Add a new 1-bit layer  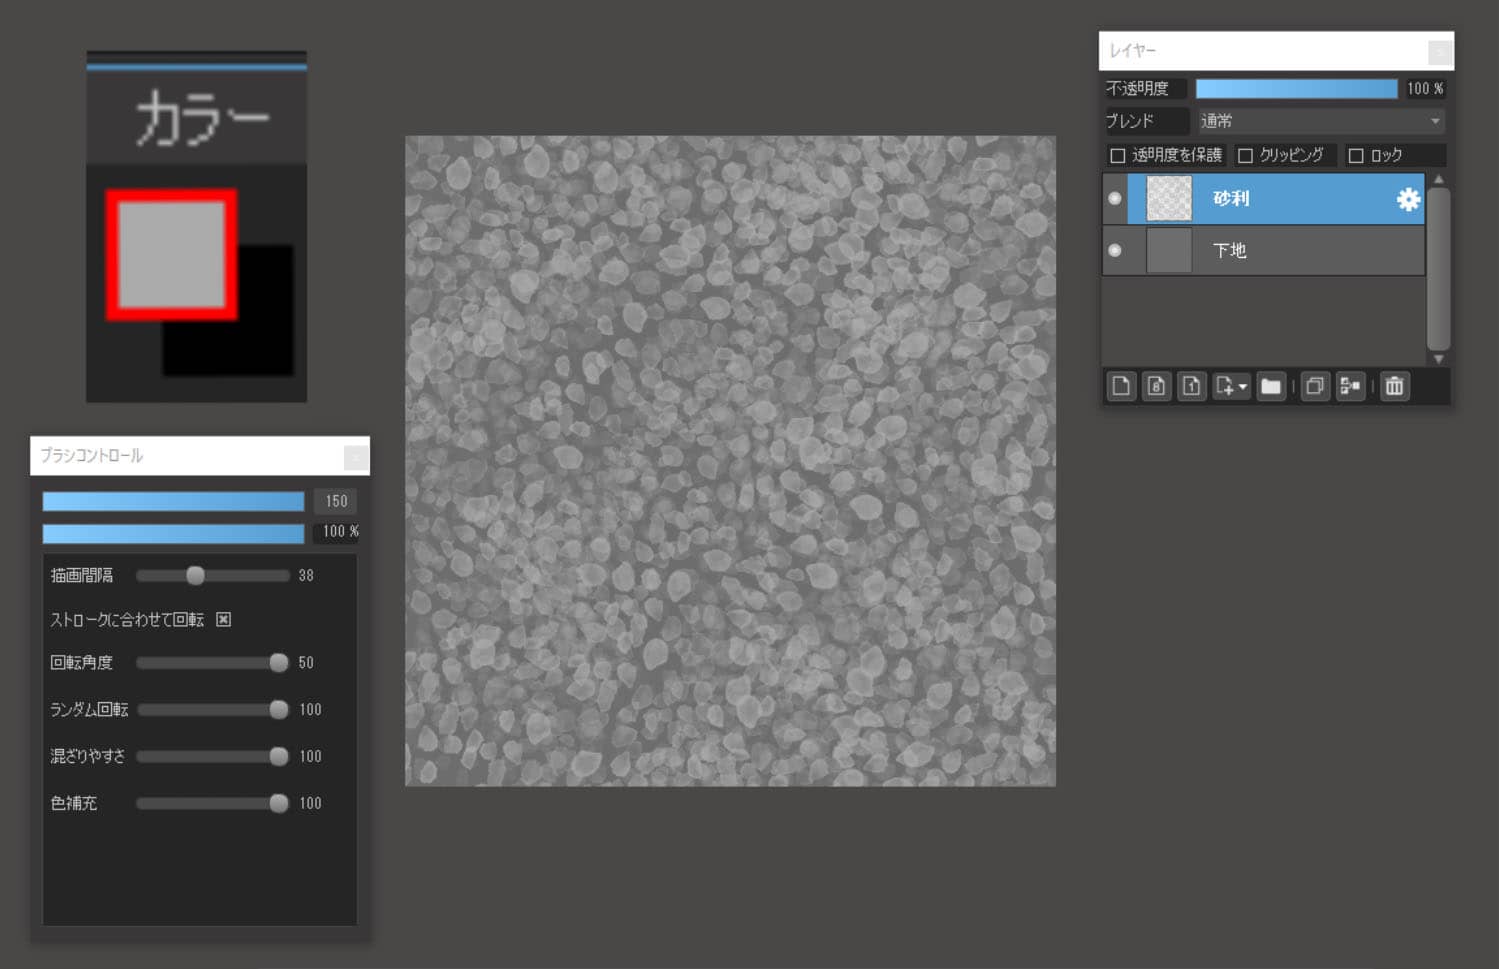pyautogui.click(x=1191, y=386)
